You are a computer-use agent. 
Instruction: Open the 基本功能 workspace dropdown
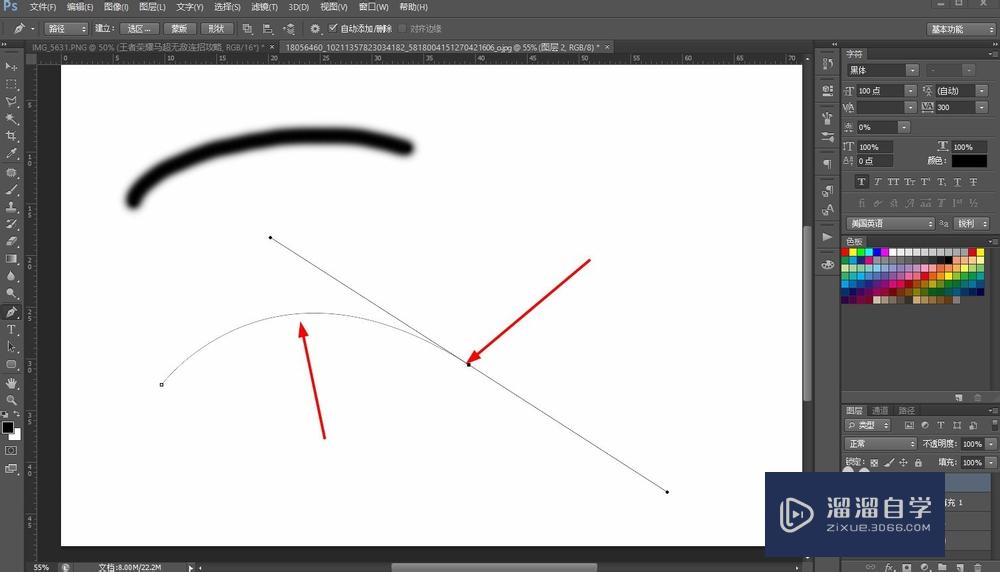point(960,29)
